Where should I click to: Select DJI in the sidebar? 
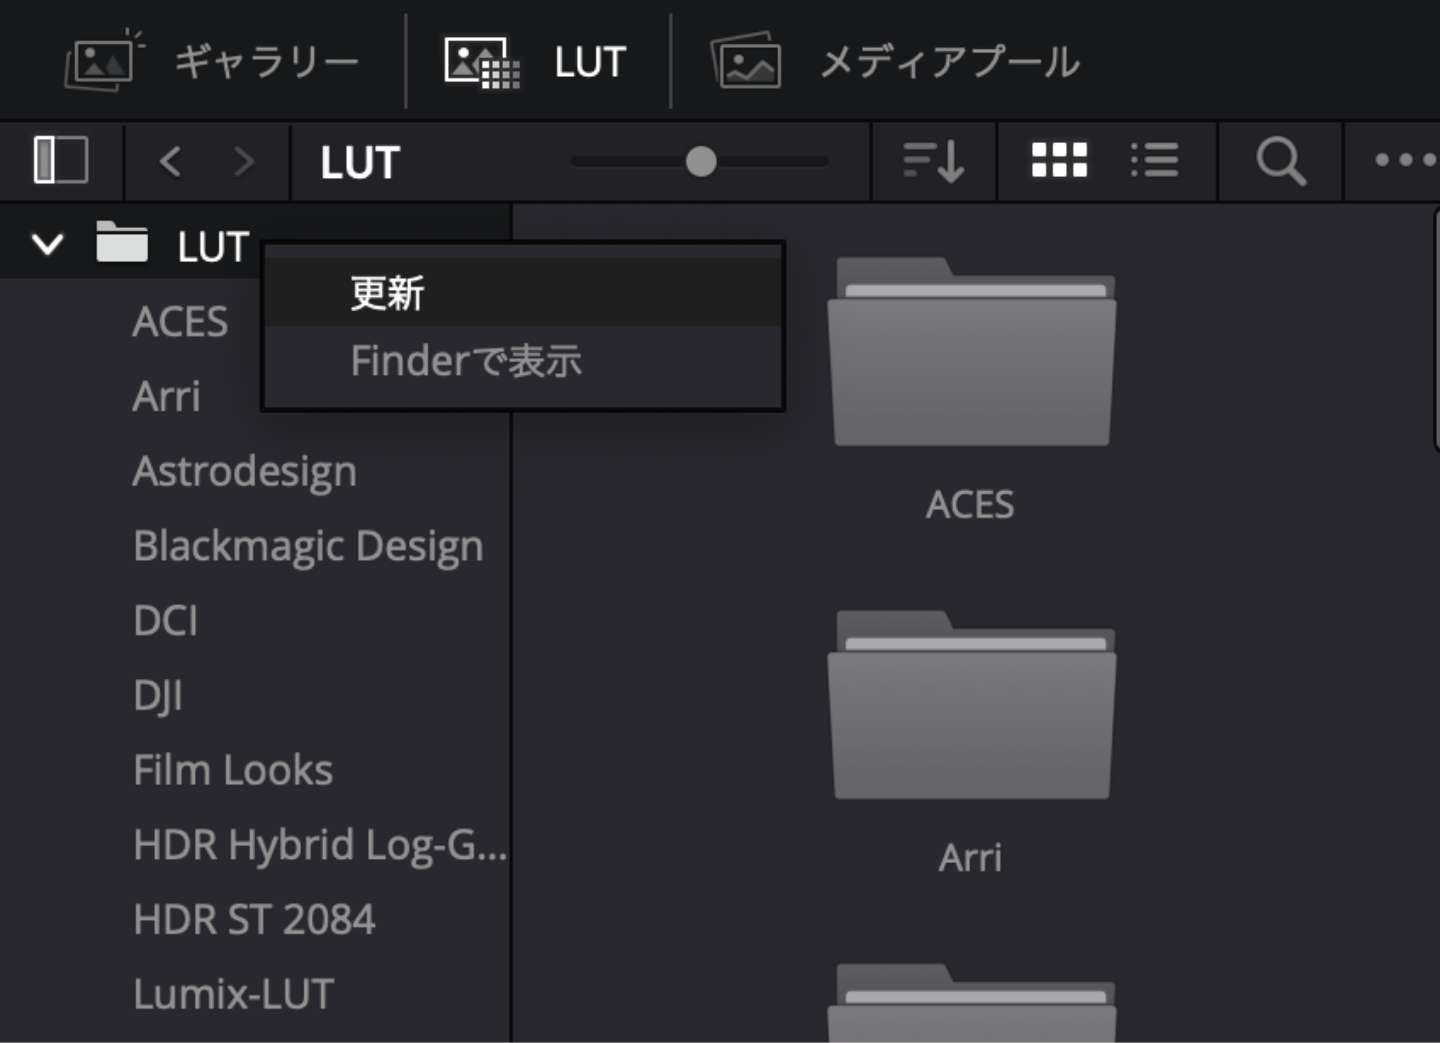[x=158, y=696]
